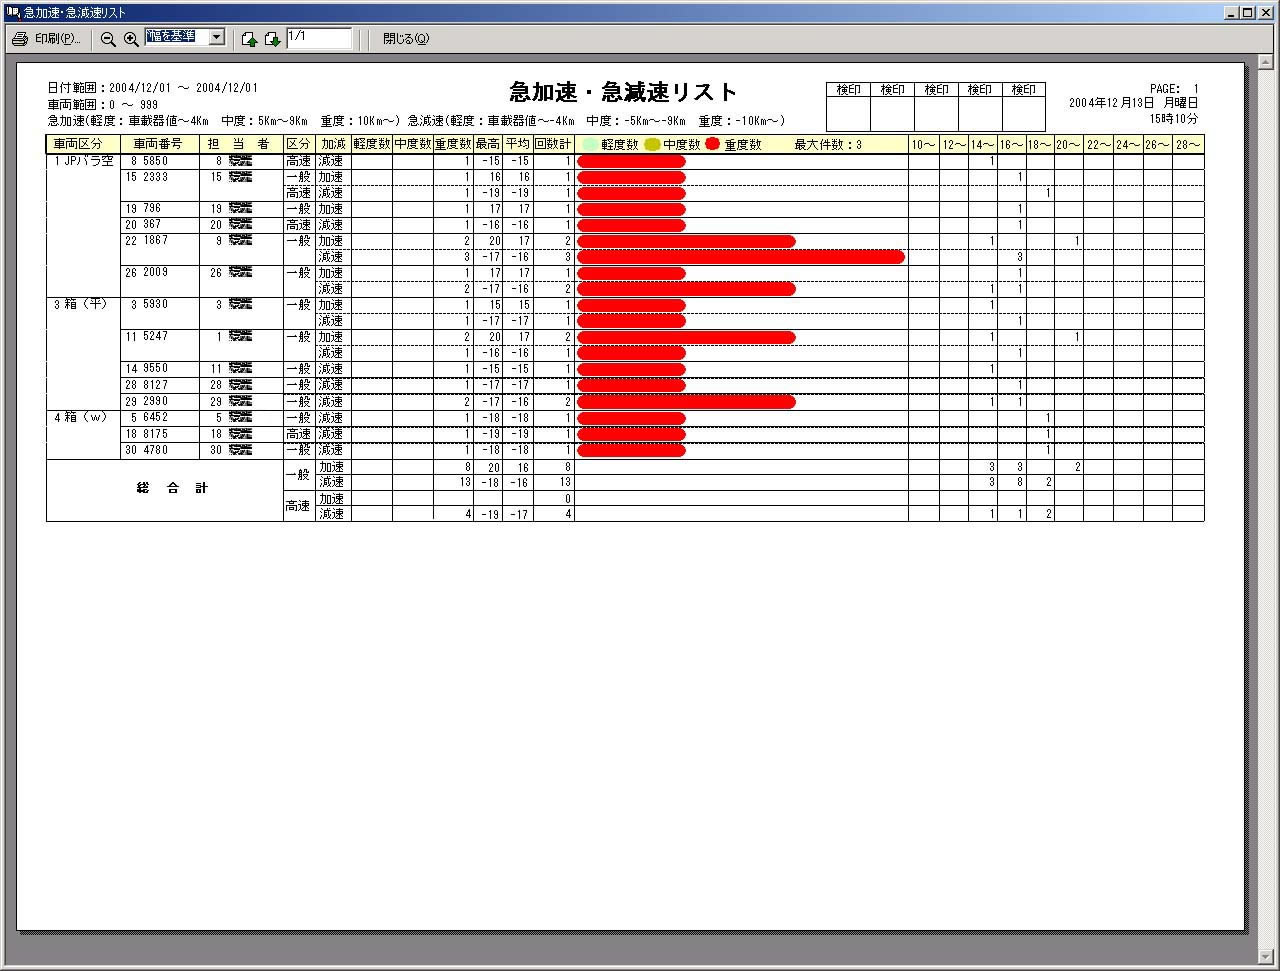
Task: Click the 総合計 summary row label
Action: (172, 489)
